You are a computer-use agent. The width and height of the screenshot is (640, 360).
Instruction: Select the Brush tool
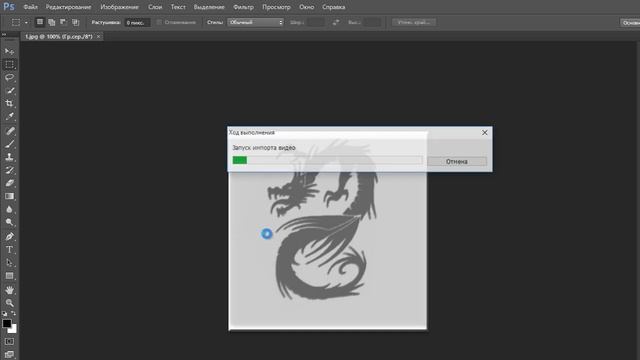pos(9,144)
